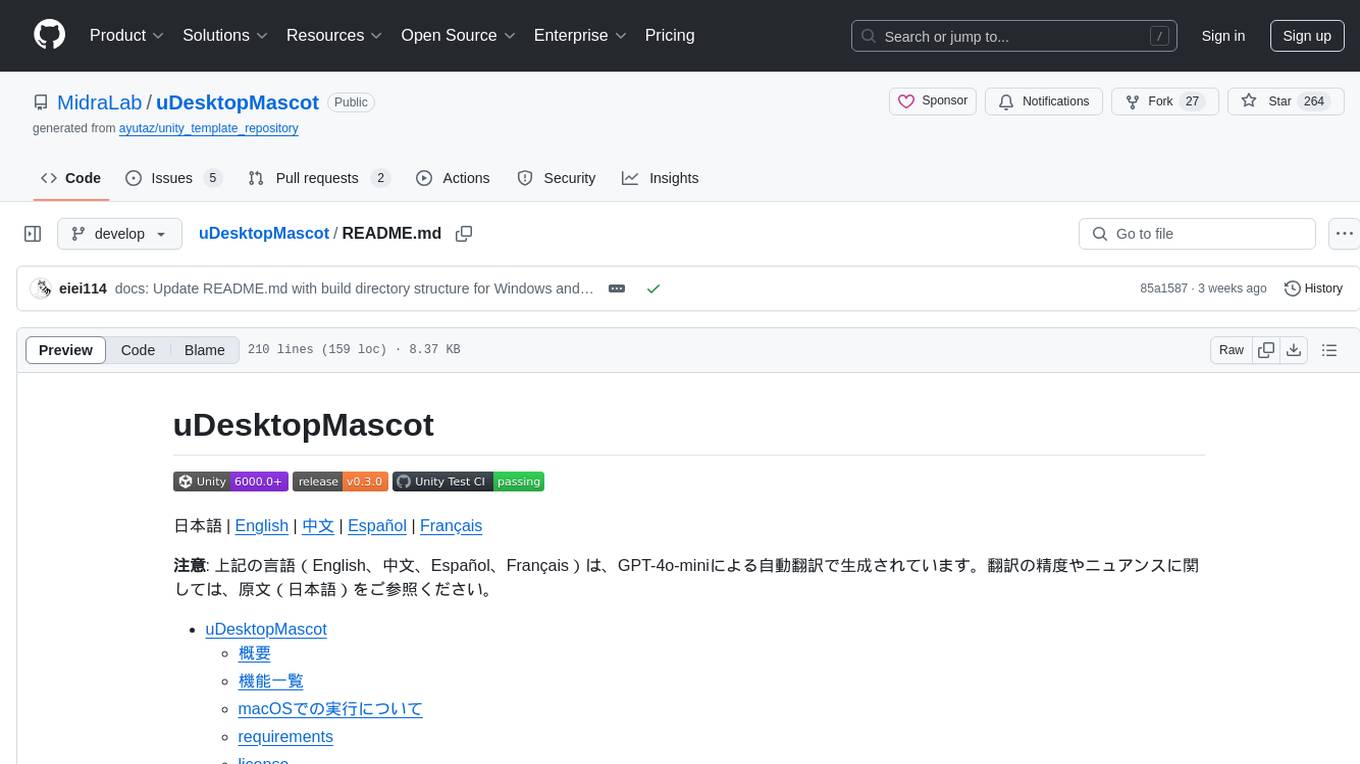The width and height of the screenshot is (1360, 764).
Task: Open the MidraLab owner page
Action: point(100,102)
